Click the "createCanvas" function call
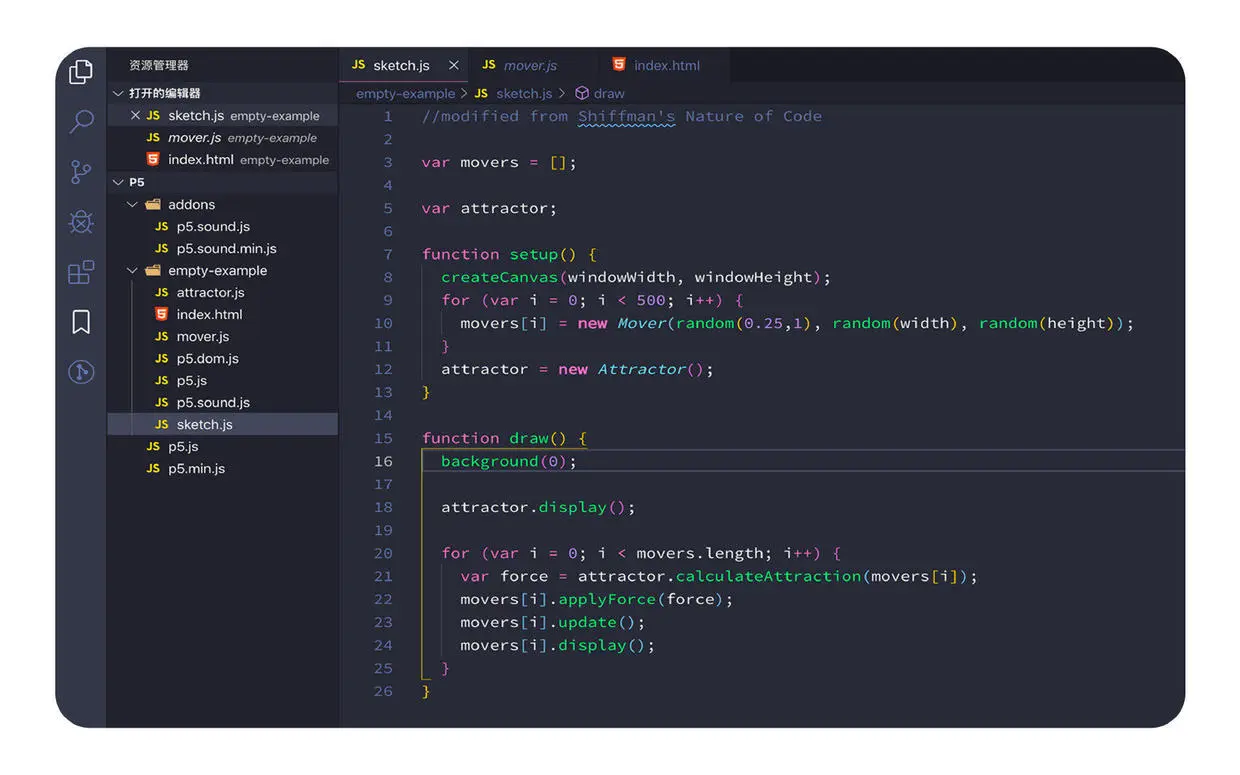1240x775 pixels. [499, 277]
